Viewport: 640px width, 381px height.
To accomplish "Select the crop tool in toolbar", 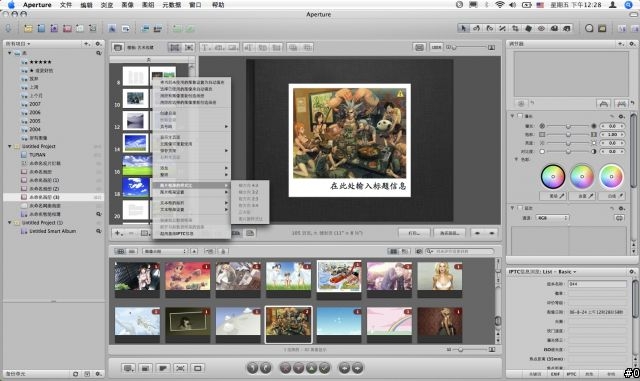I will click(515, 28).
